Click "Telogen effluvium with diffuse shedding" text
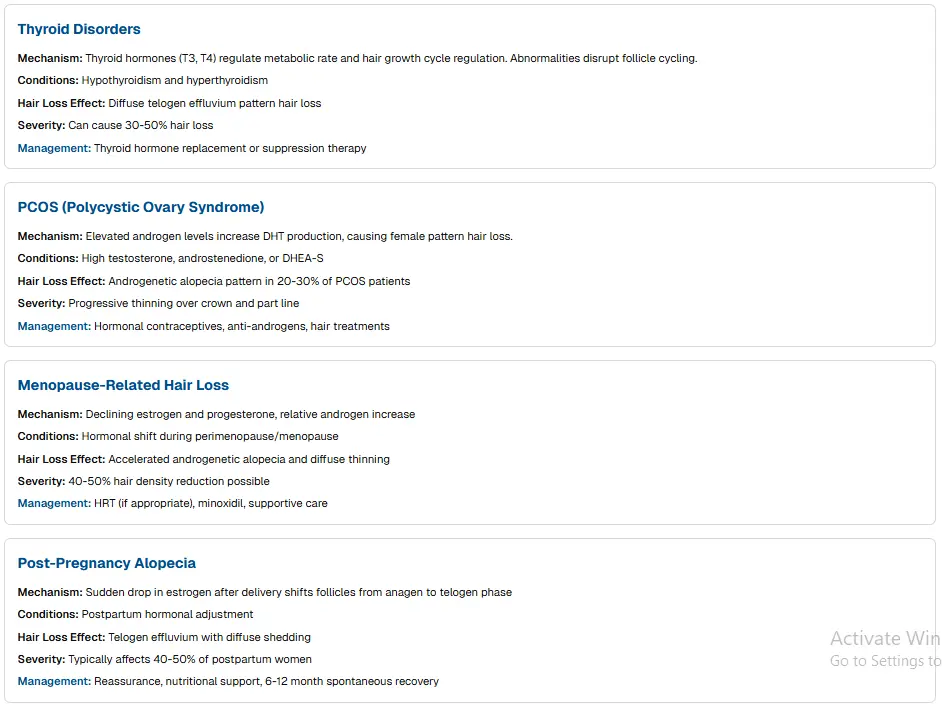 (210, 638)
